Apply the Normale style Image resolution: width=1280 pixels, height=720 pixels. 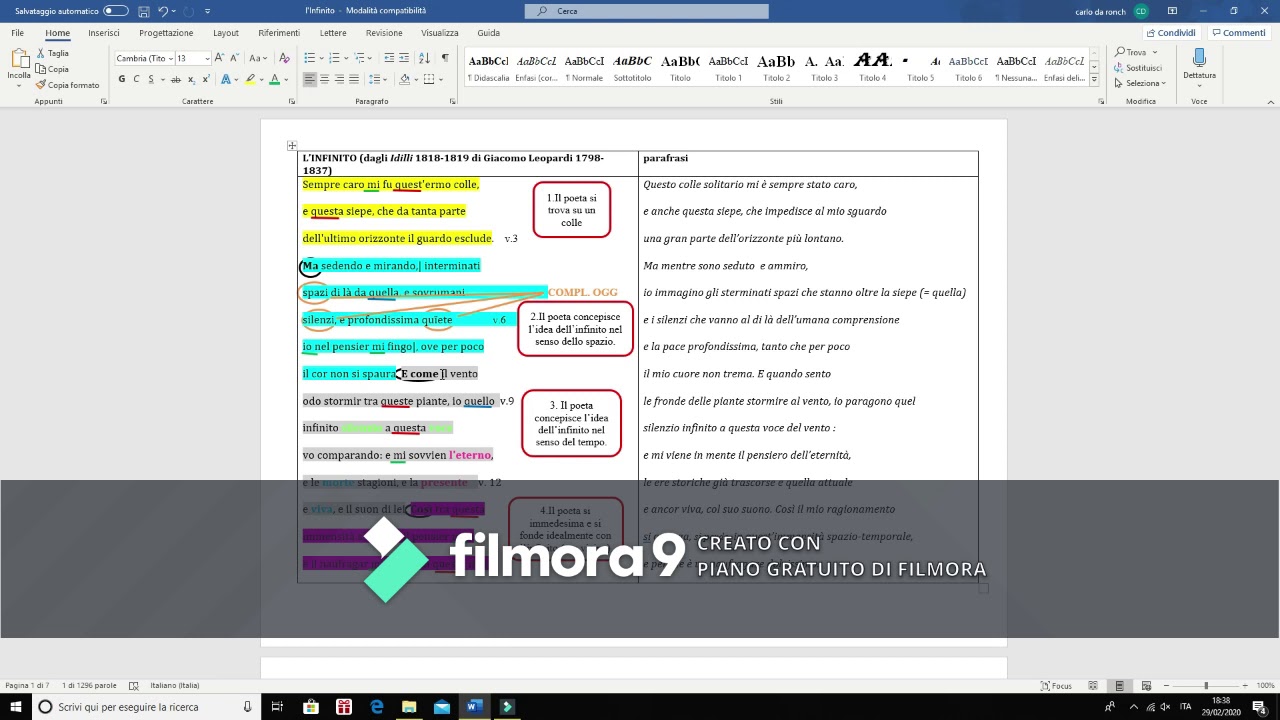point(584,68)
